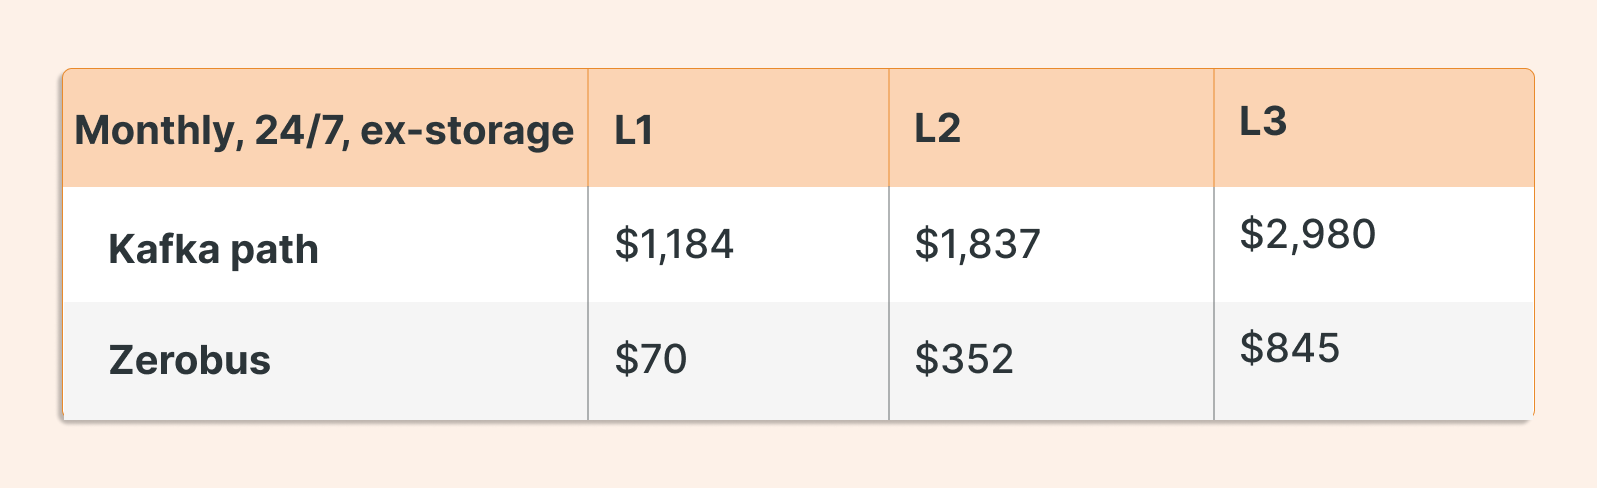Click the $1,184 Kafka L1 value
The height and width of the screenshot is (488, 1597).
click(674, 244)
